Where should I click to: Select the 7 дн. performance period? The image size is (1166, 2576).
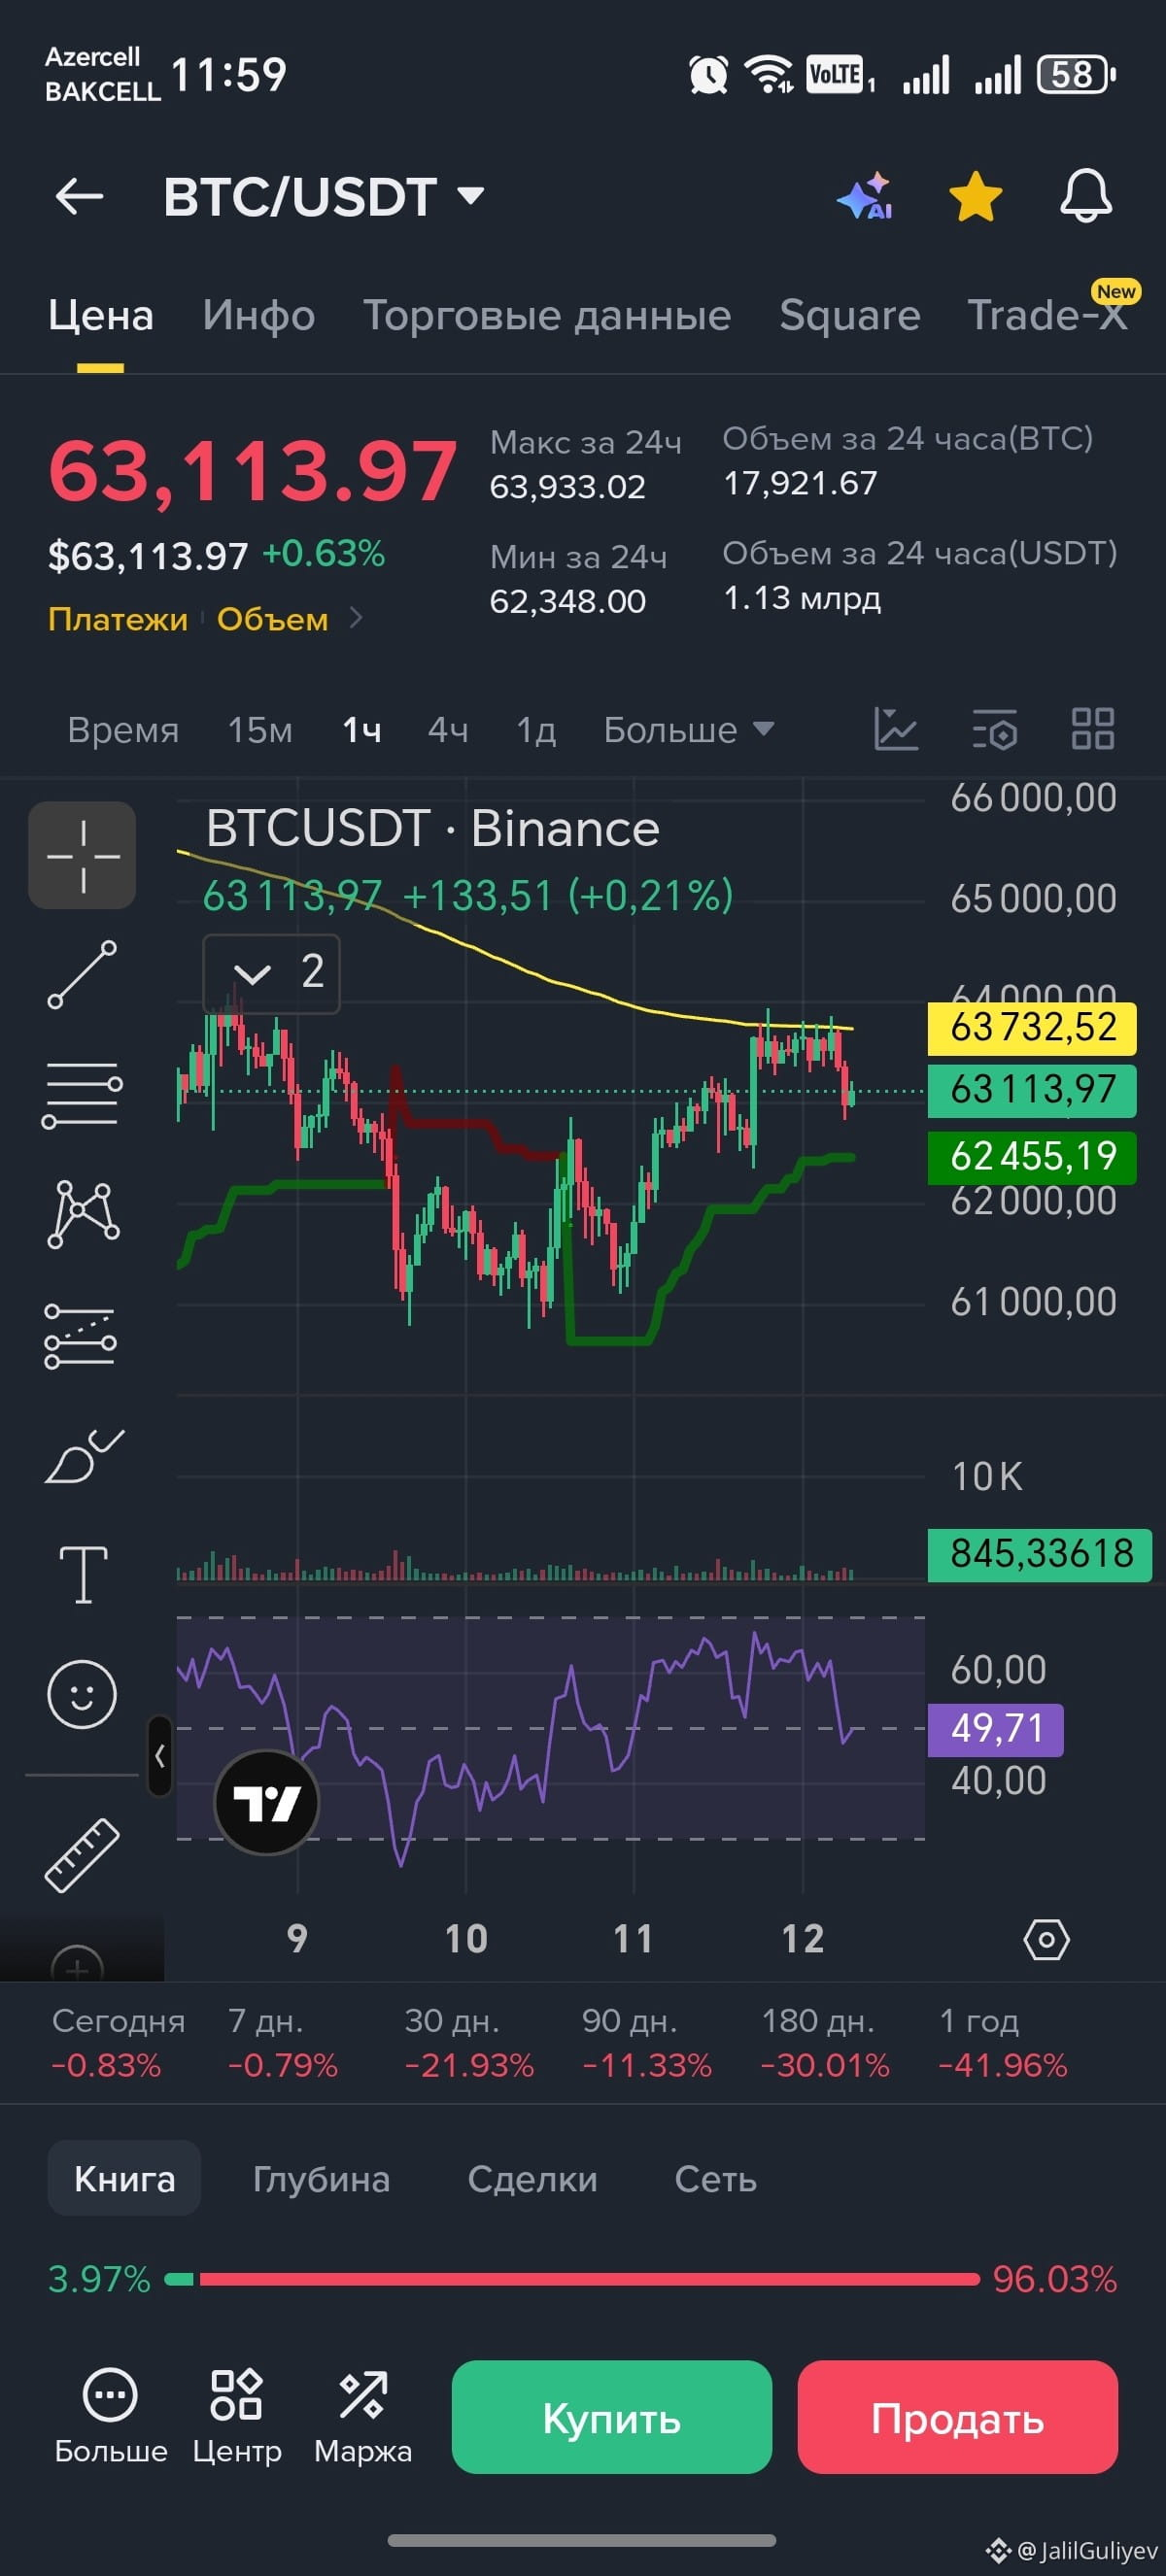click(x=283, y=2042)
